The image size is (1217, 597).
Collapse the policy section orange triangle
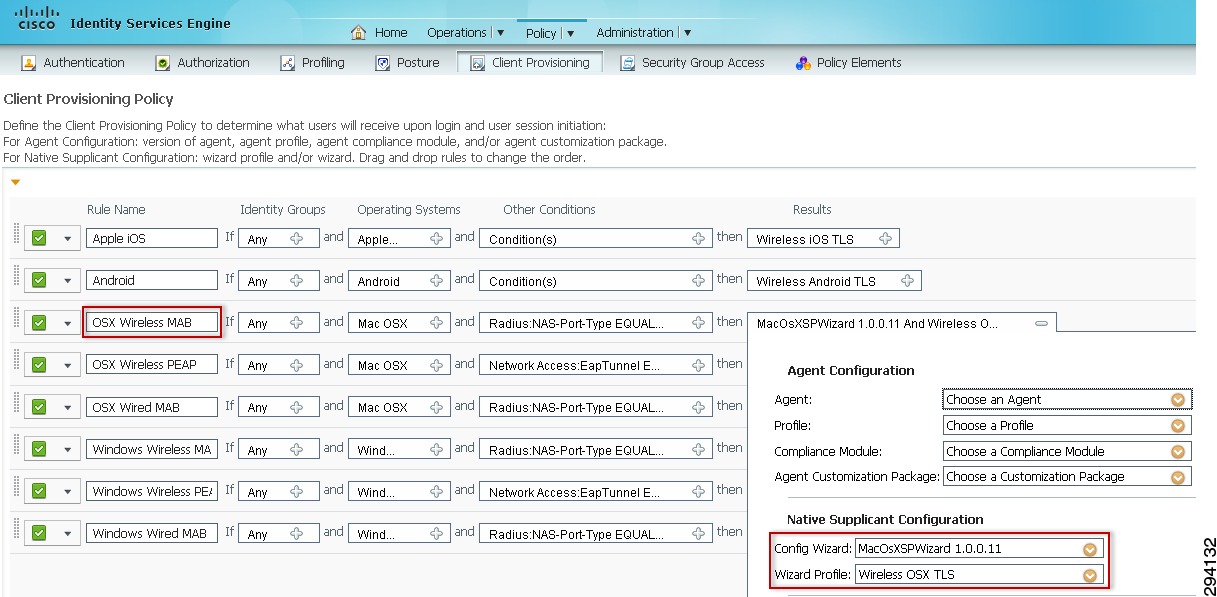point(15,182)
